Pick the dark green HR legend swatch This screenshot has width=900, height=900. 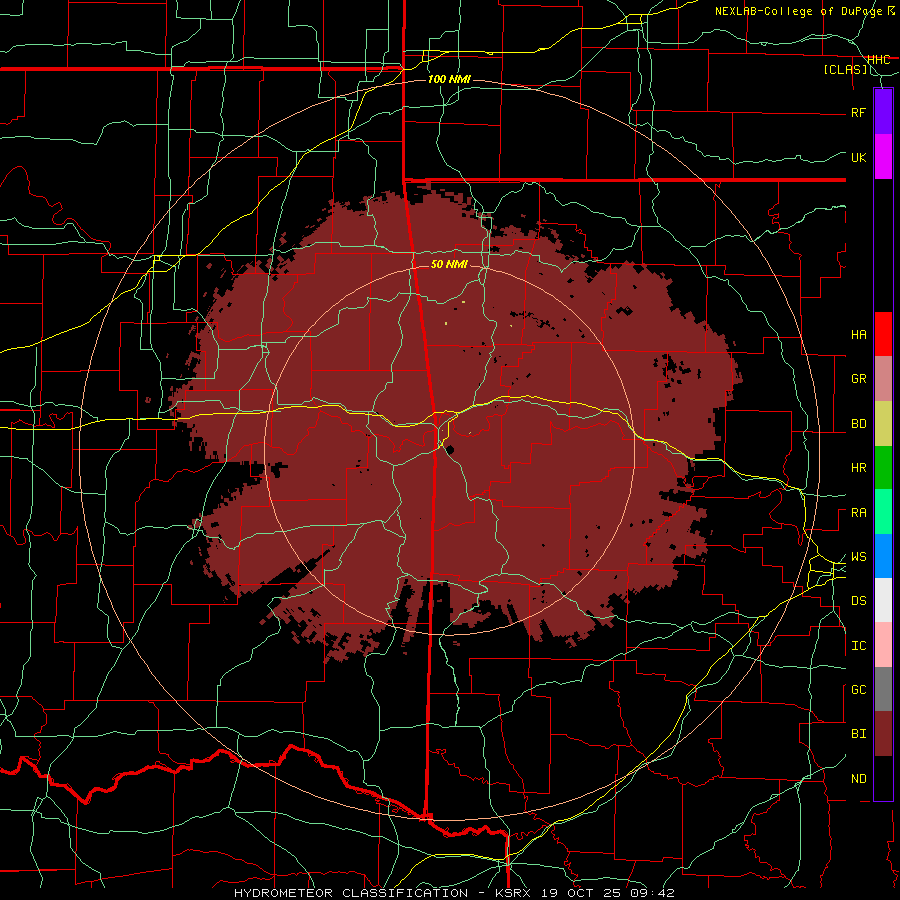click(883, 468)
